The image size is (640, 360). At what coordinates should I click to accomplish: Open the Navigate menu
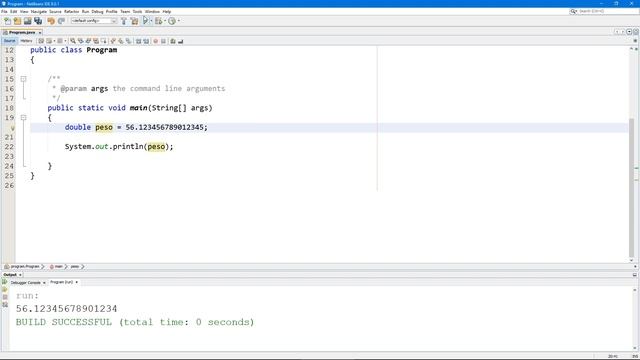(39, 11)
